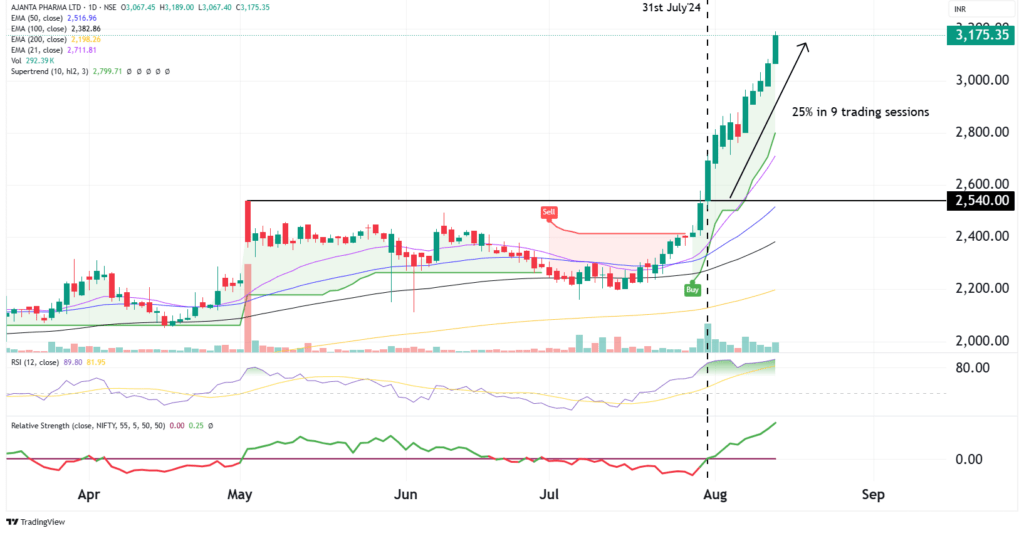Screen dimensions: 1024x533
Task: Click the green Buy signal marker
Action: coord(691,289)
